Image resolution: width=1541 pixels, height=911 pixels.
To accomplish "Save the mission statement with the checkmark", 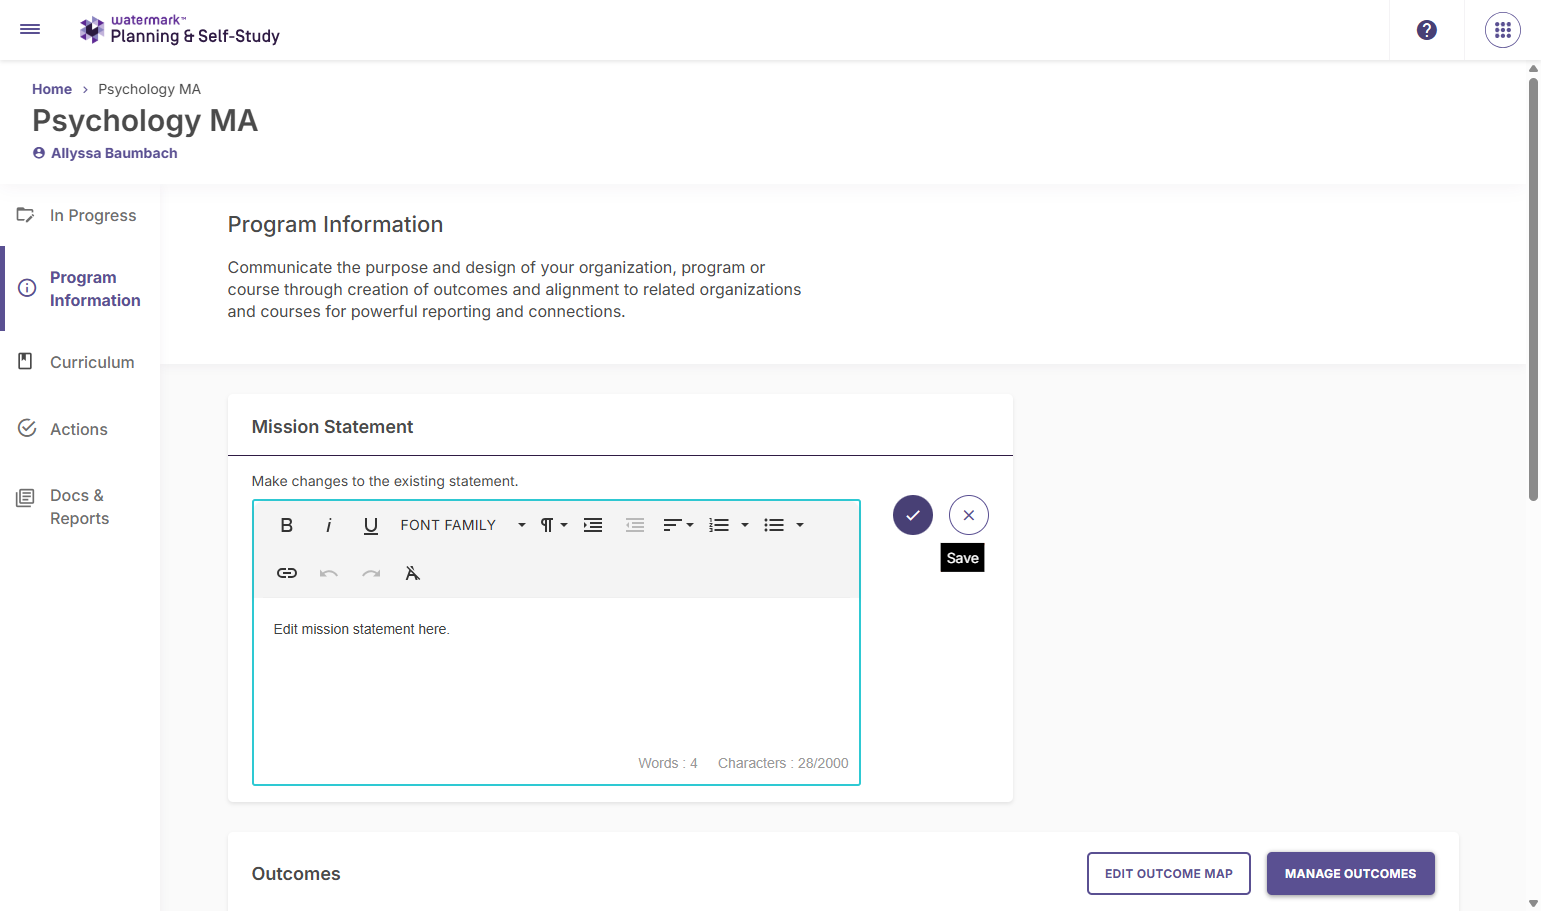I will coord(912,515).
